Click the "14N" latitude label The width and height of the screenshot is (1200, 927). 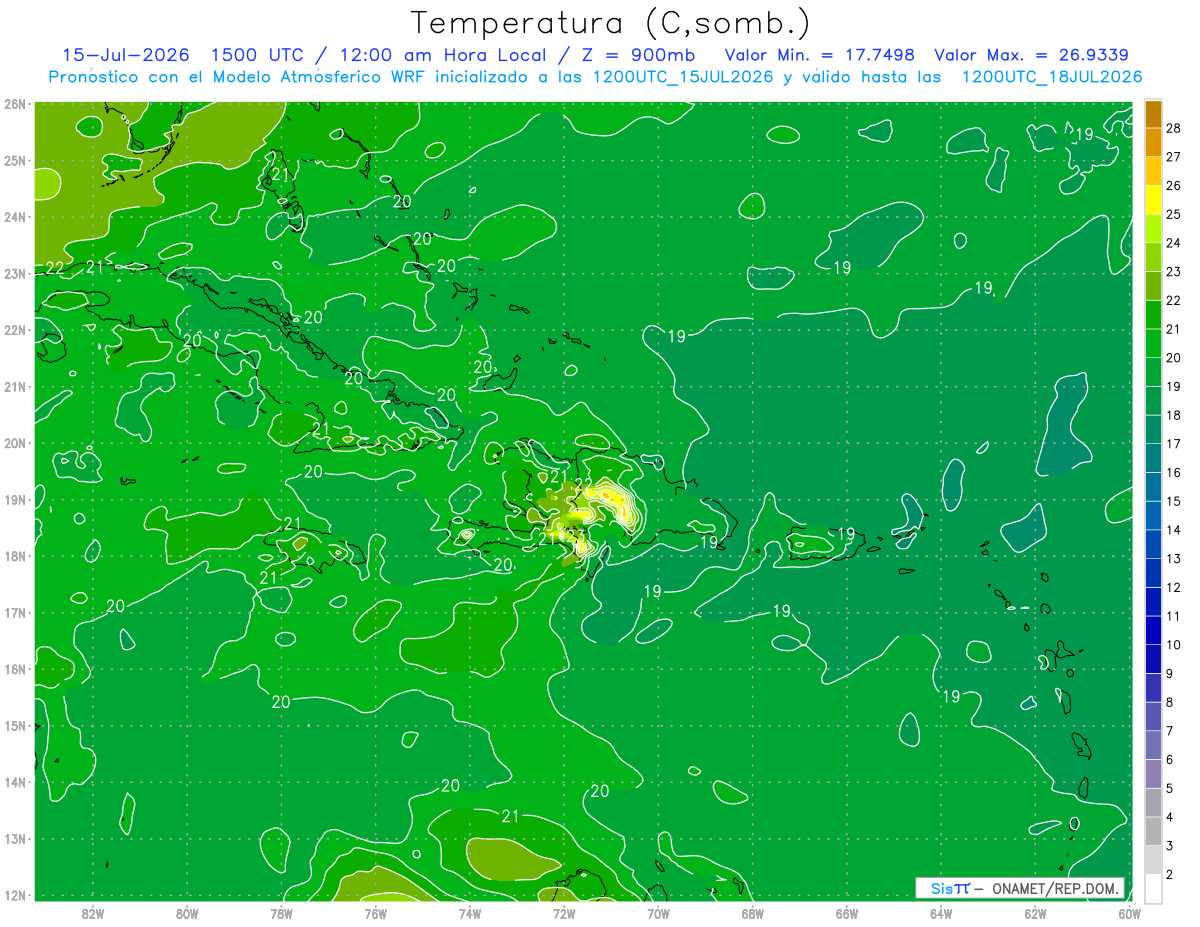15,782
